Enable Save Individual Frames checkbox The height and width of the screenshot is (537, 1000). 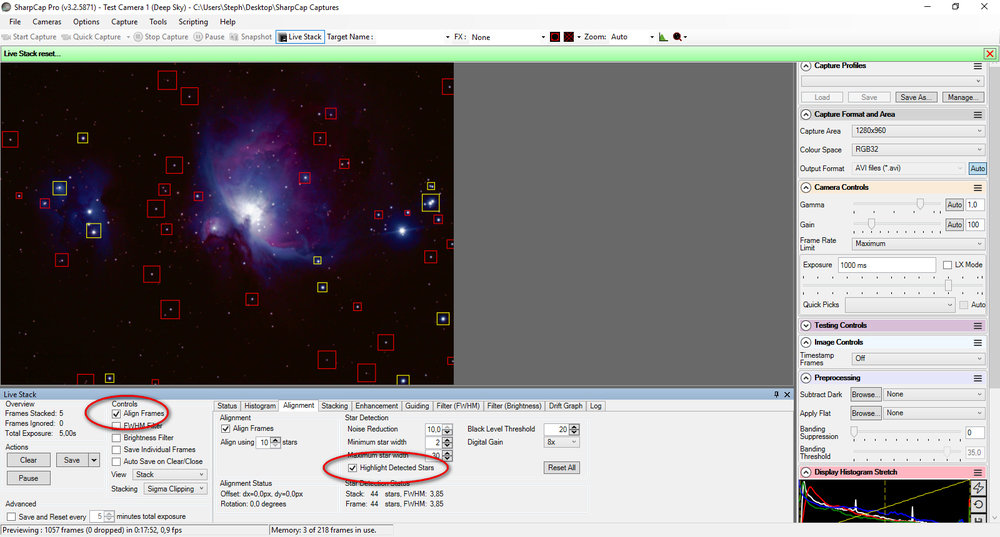[116, 450]
